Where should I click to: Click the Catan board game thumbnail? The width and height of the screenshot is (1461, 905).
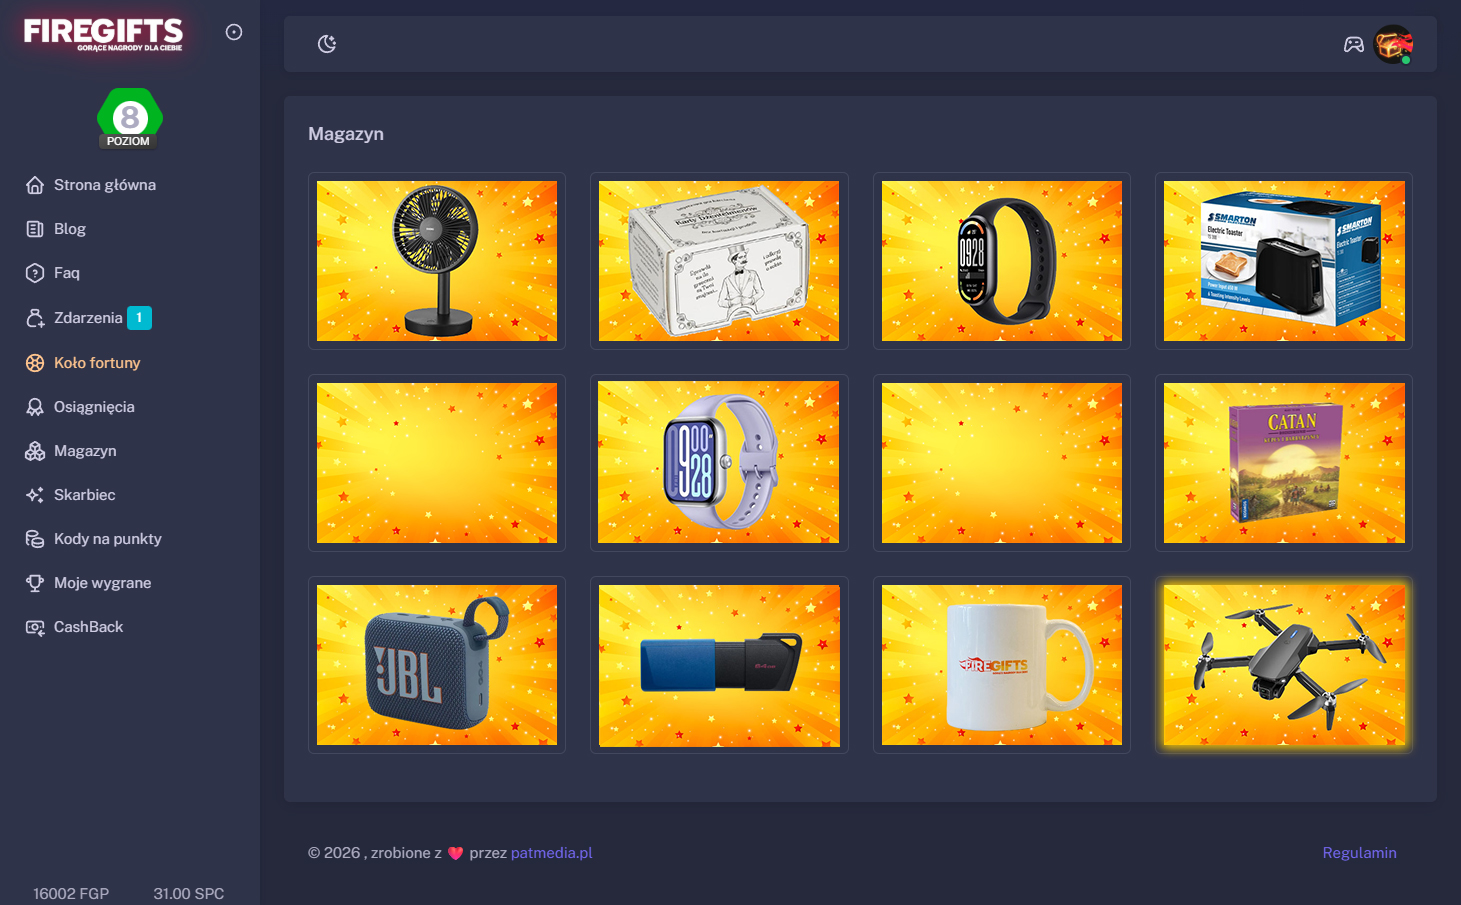tap(1283, 463)
